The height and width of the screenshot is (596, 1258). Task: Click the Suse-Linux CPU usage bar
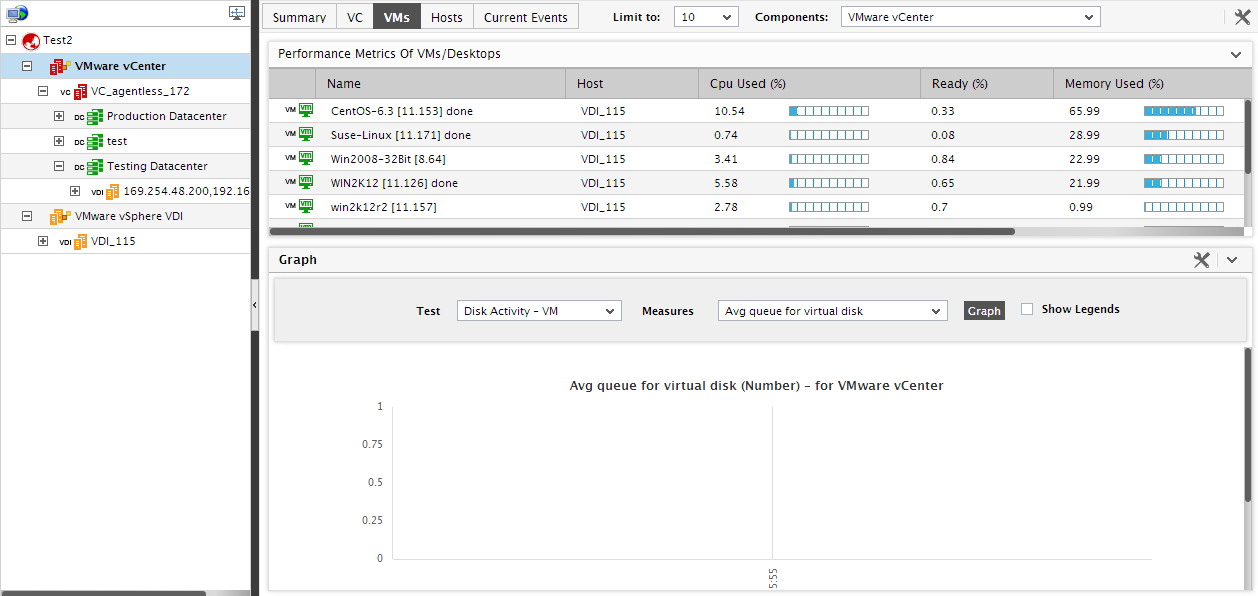point(829,135)
